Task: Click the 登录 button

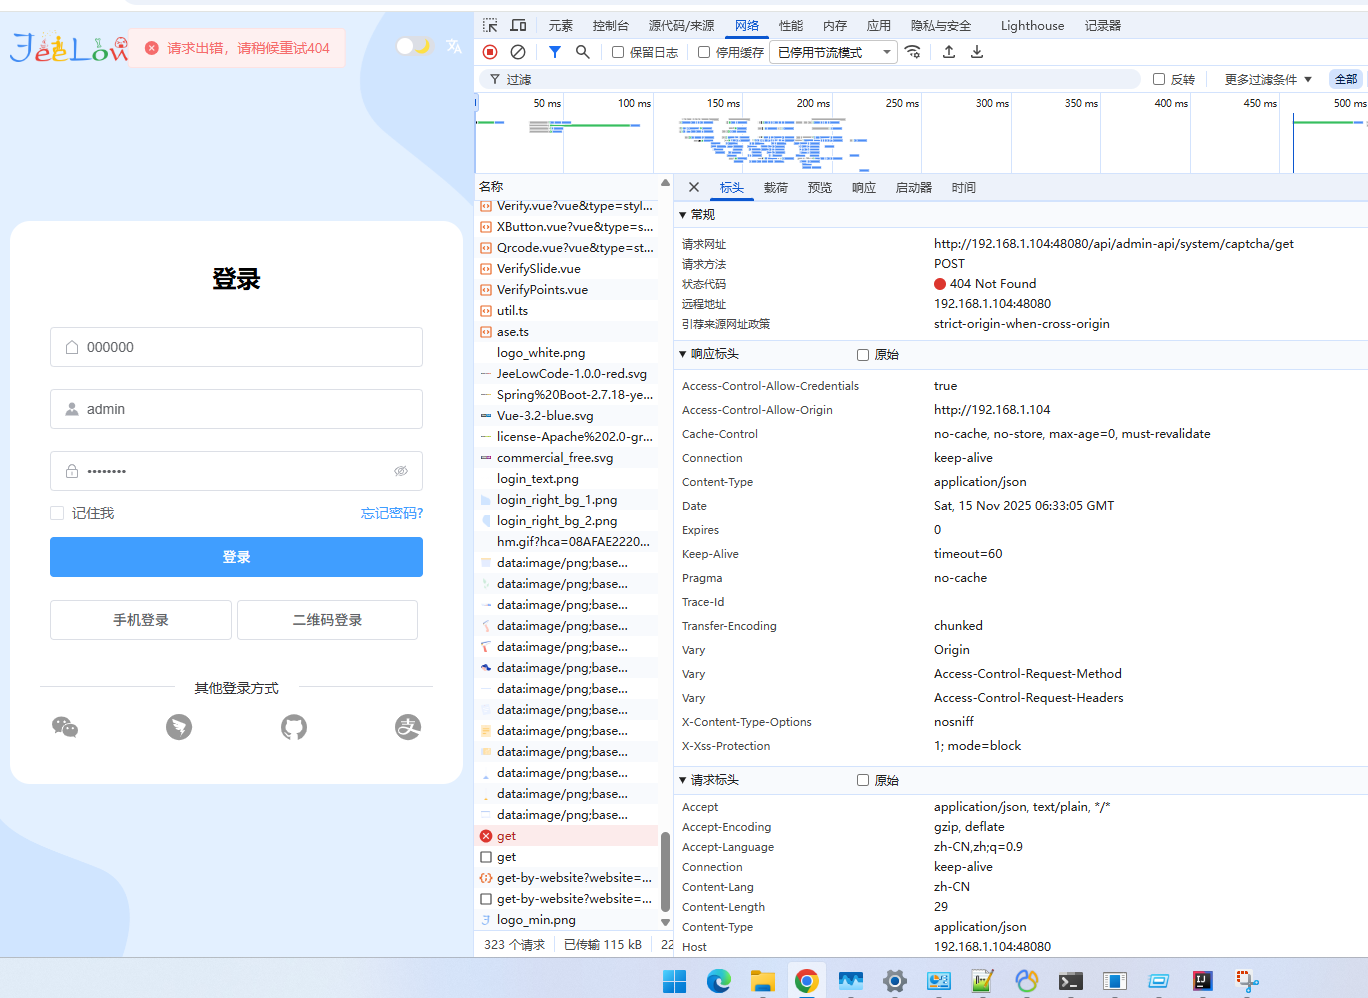Action: pyautogui.click(x=236, y=557)
